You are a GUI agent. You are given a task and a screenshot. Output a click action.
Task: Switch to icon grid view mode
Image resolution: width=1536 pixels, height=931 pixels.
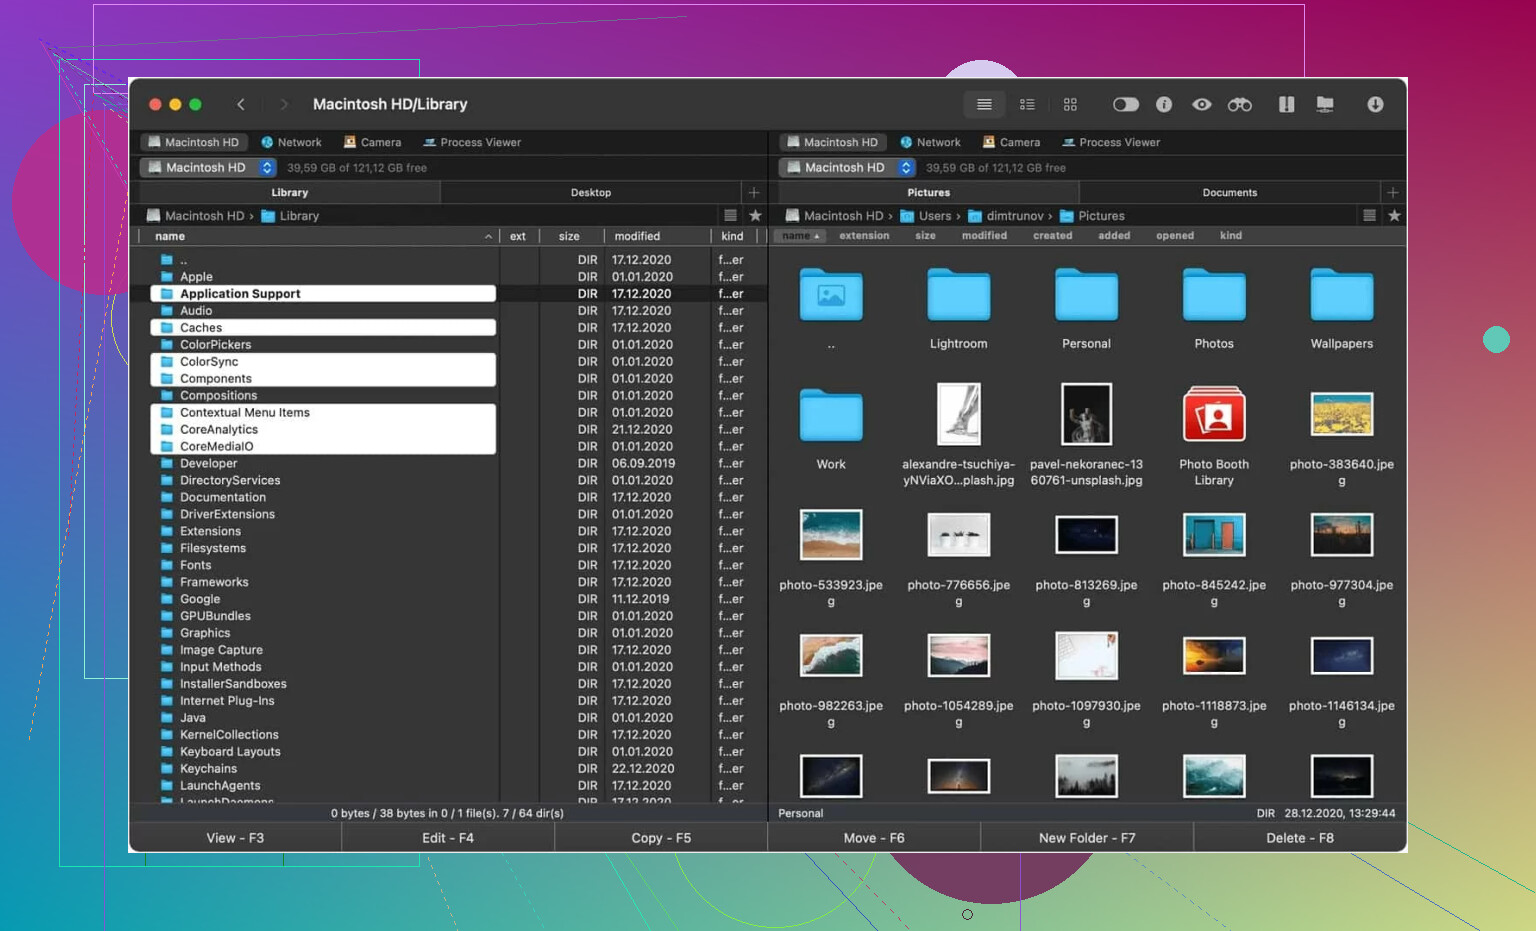point(1070,105)
